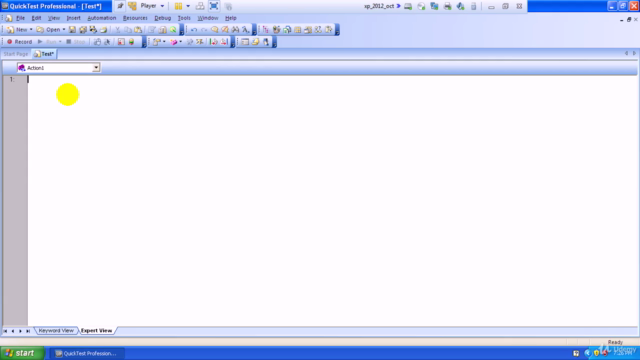640x360 pixels.
Task: Click the Windows start button
Action: click(22, 353)
